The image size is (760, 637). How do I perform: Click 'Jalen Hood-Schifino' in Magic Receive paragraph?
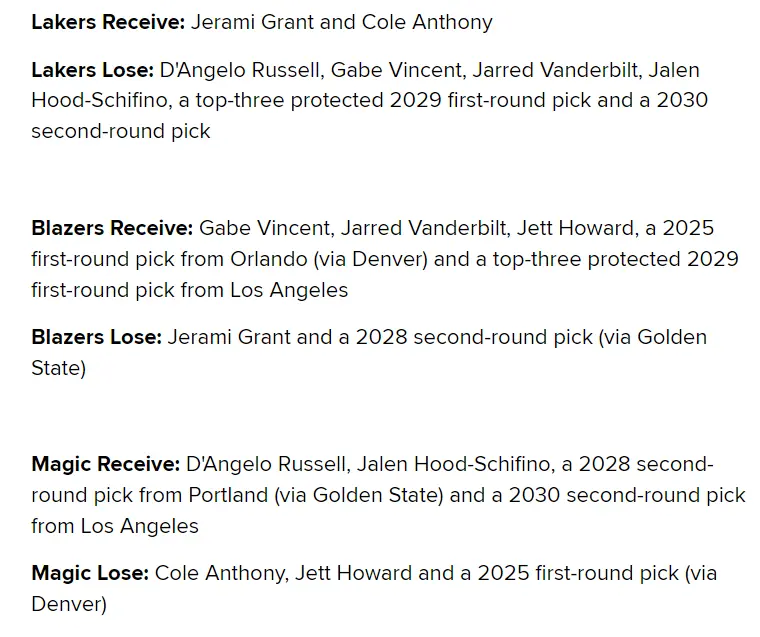(x=456, y=464)
